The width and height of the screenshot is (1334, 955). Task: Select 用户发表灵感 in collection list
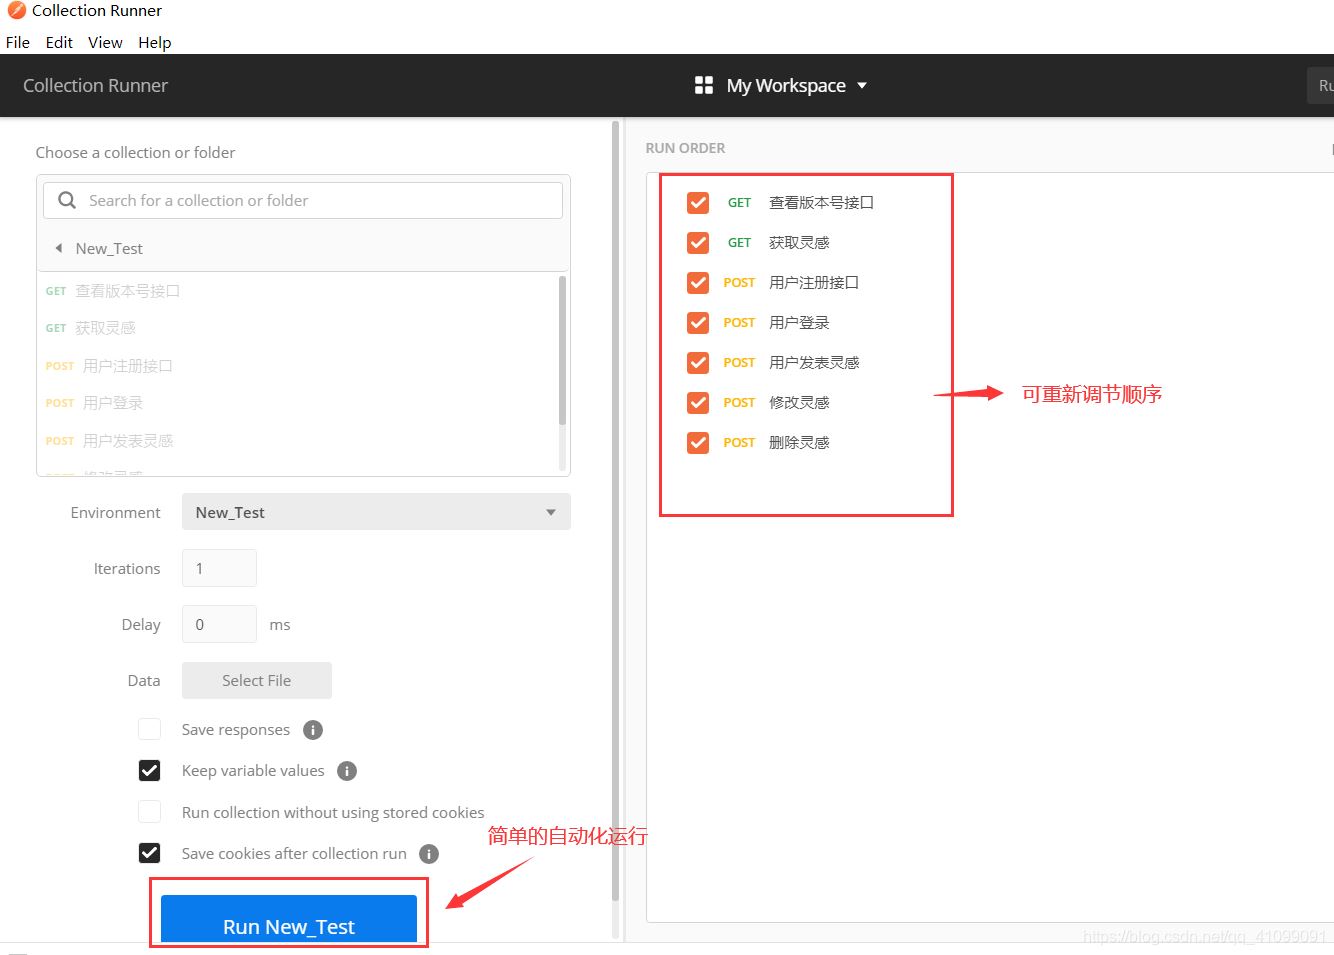128,441
